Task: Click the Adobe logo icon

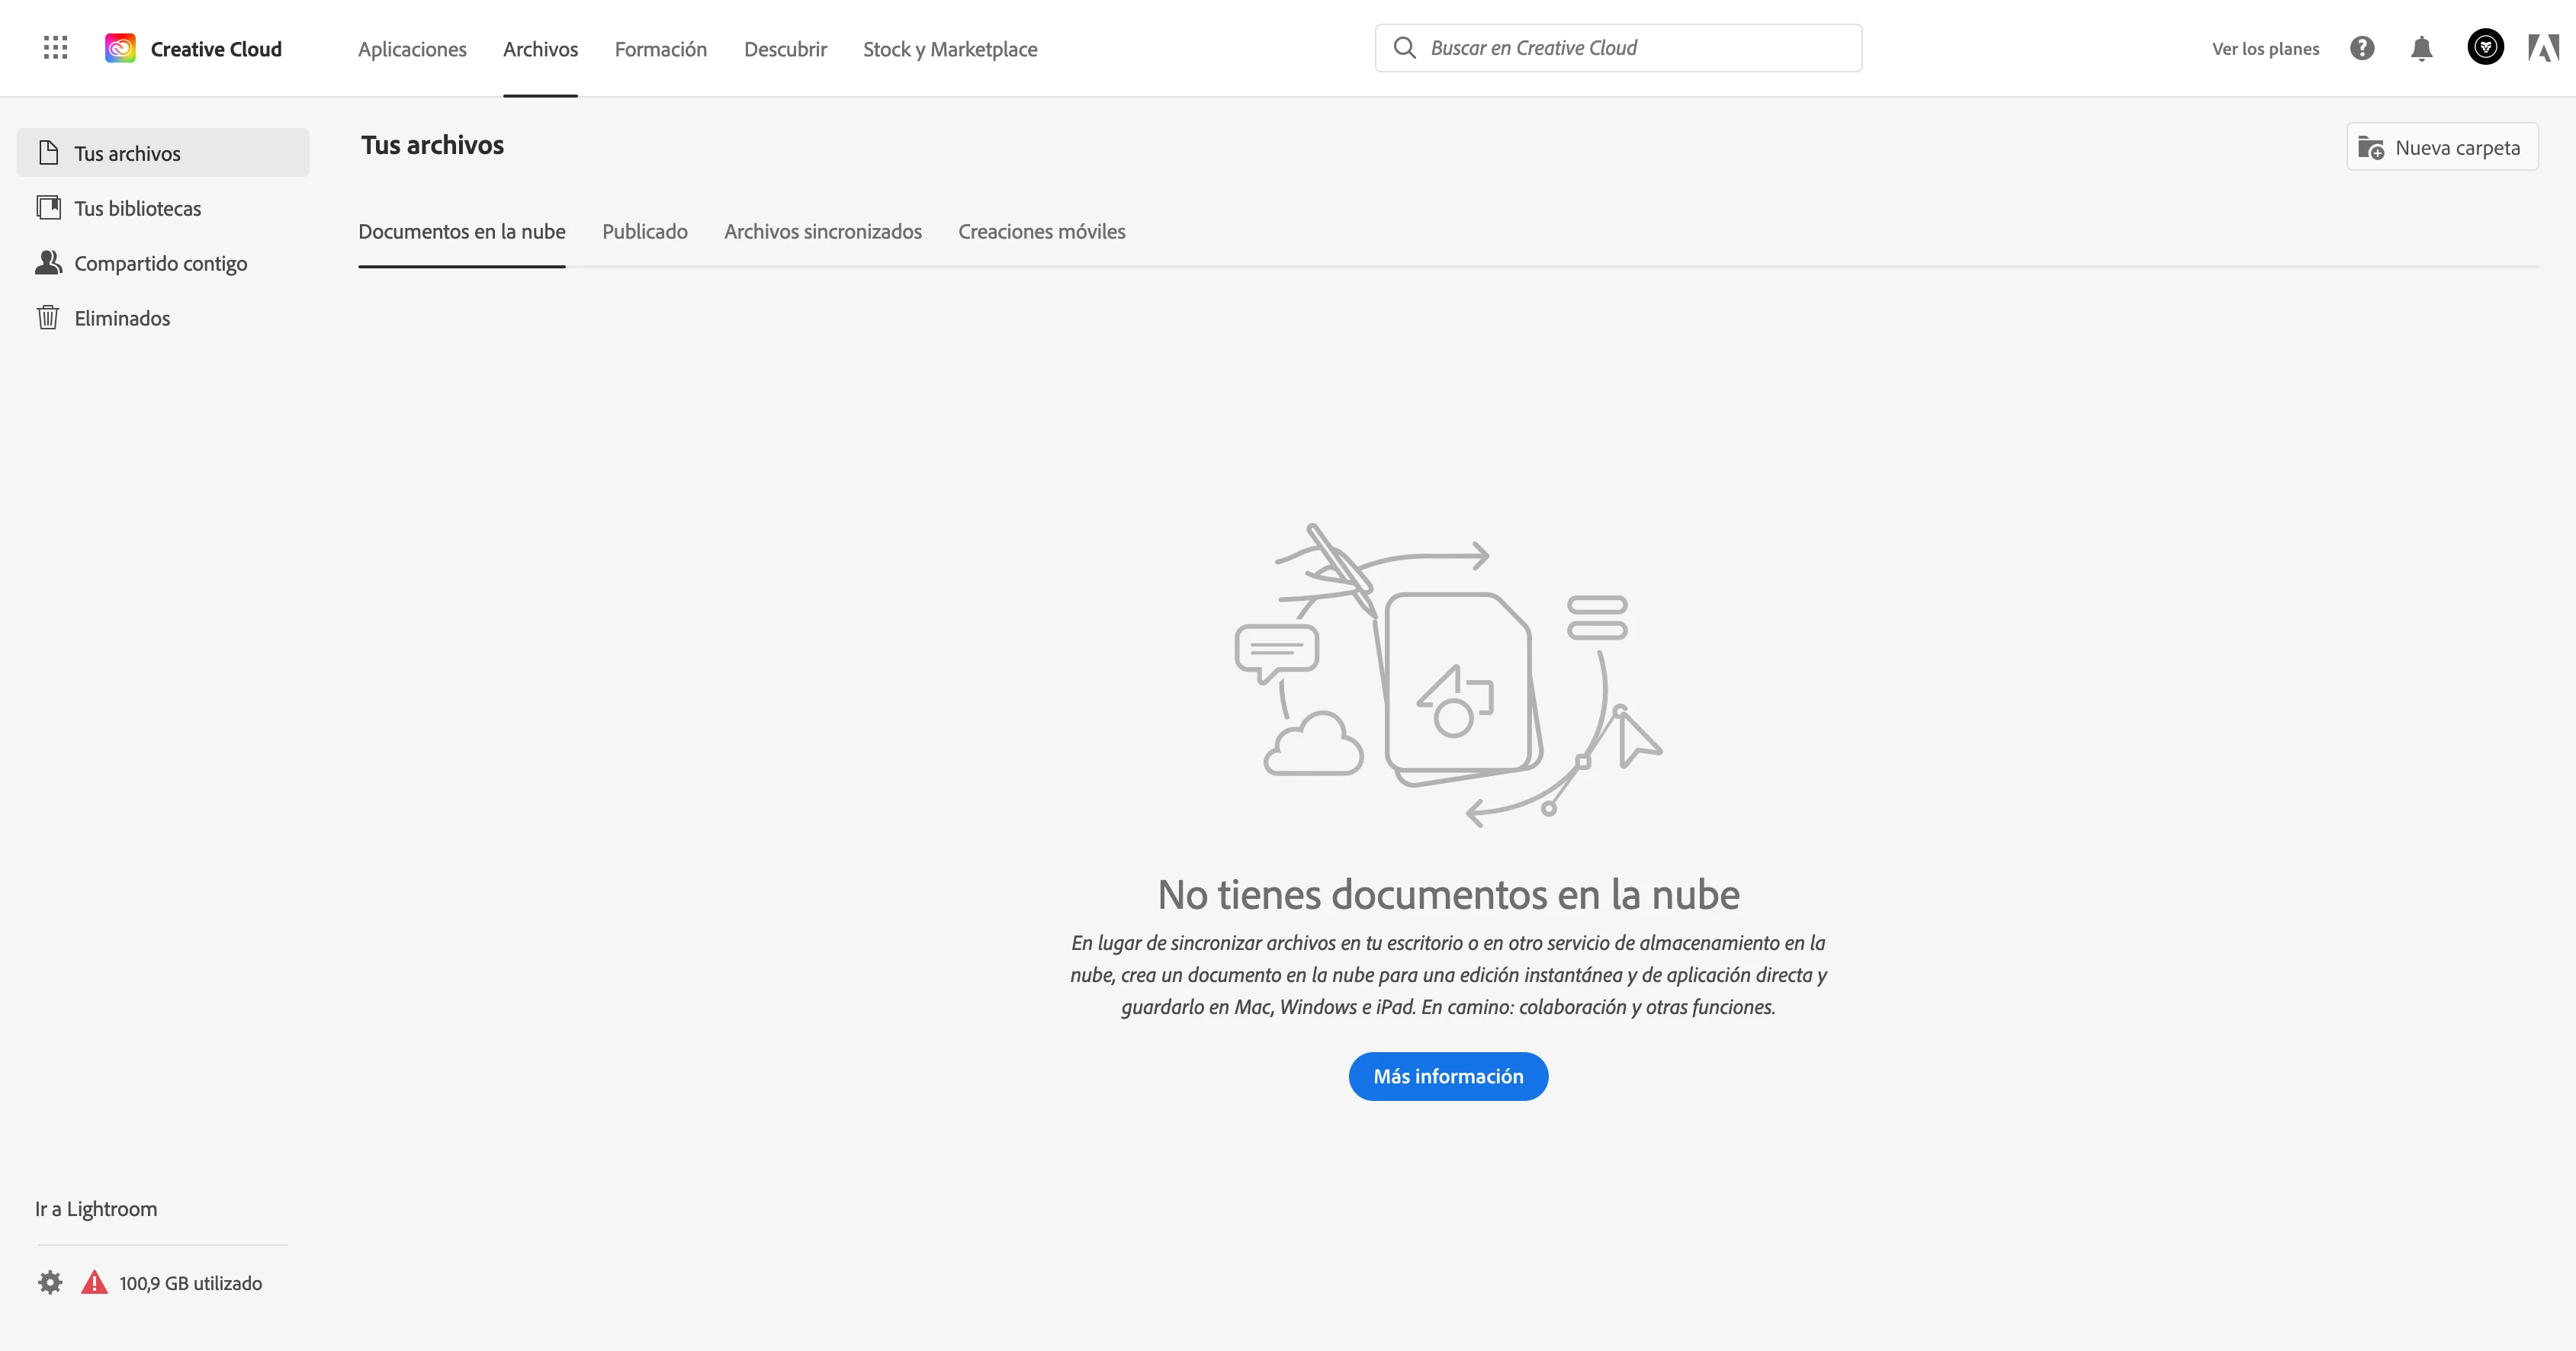Action: point(2543,48)
